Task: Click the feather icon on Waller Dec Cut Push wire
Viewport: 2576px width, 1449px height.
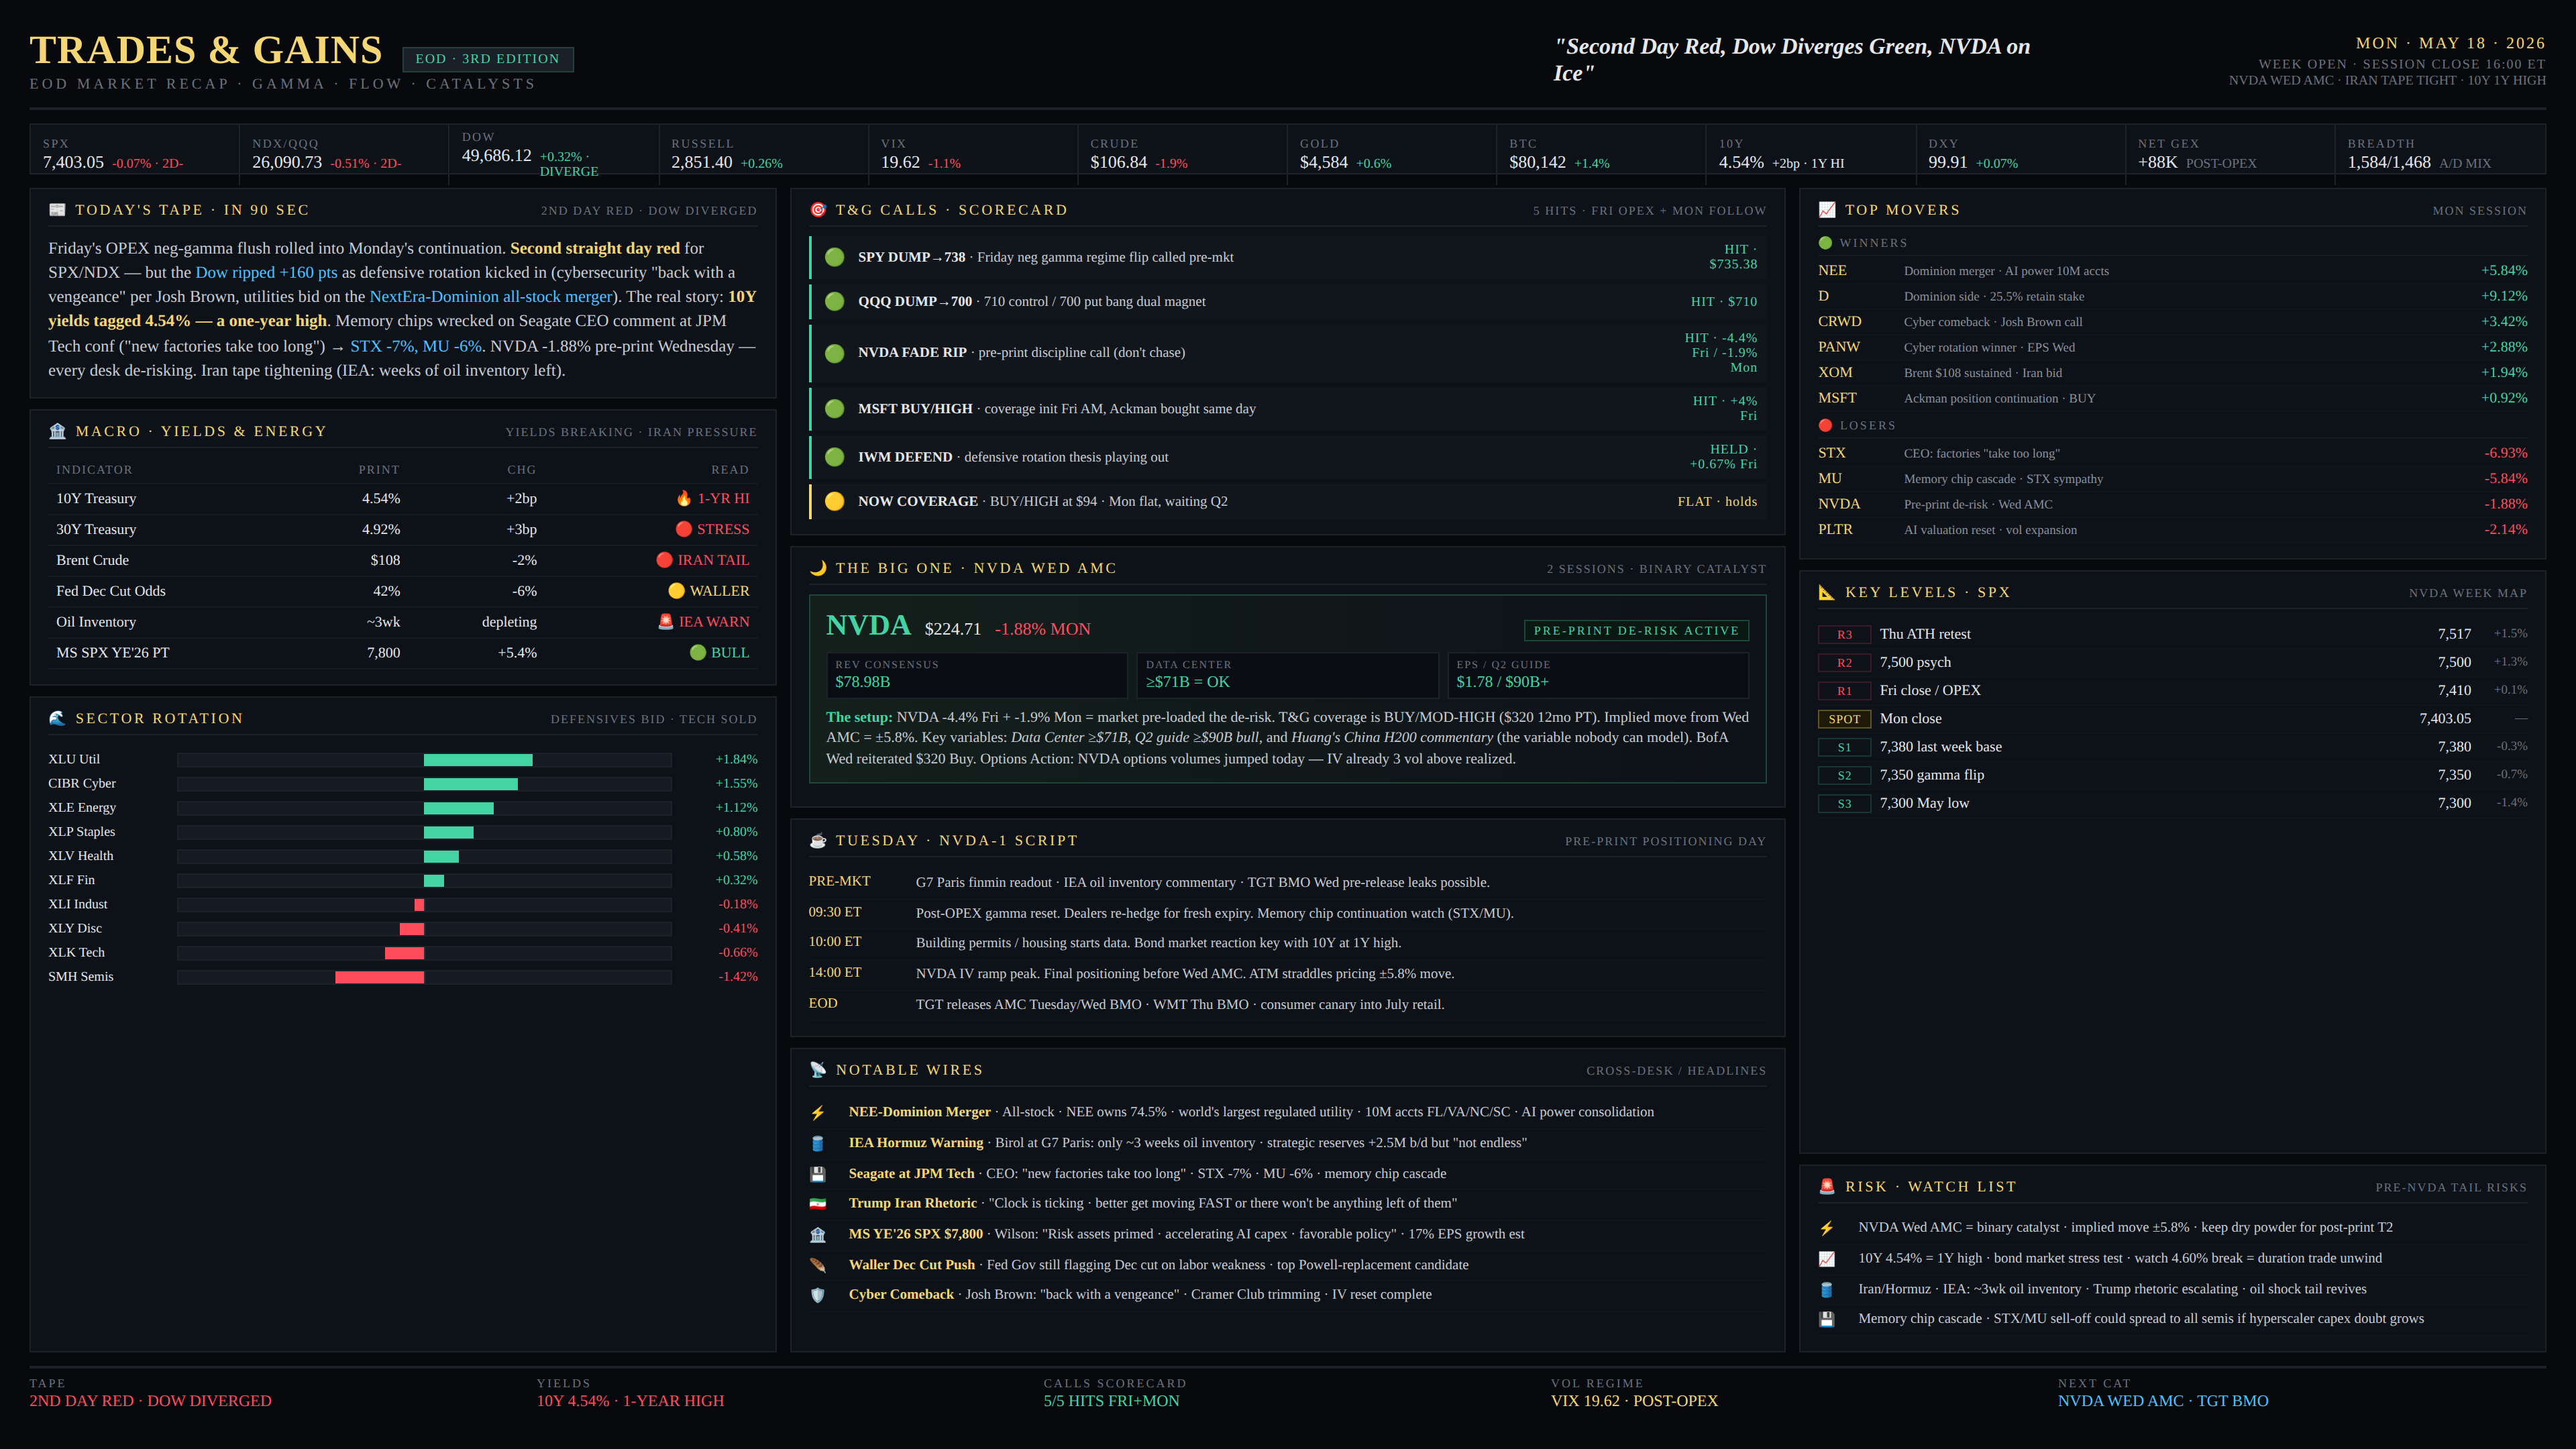Action: click(x=818, y=1265)
